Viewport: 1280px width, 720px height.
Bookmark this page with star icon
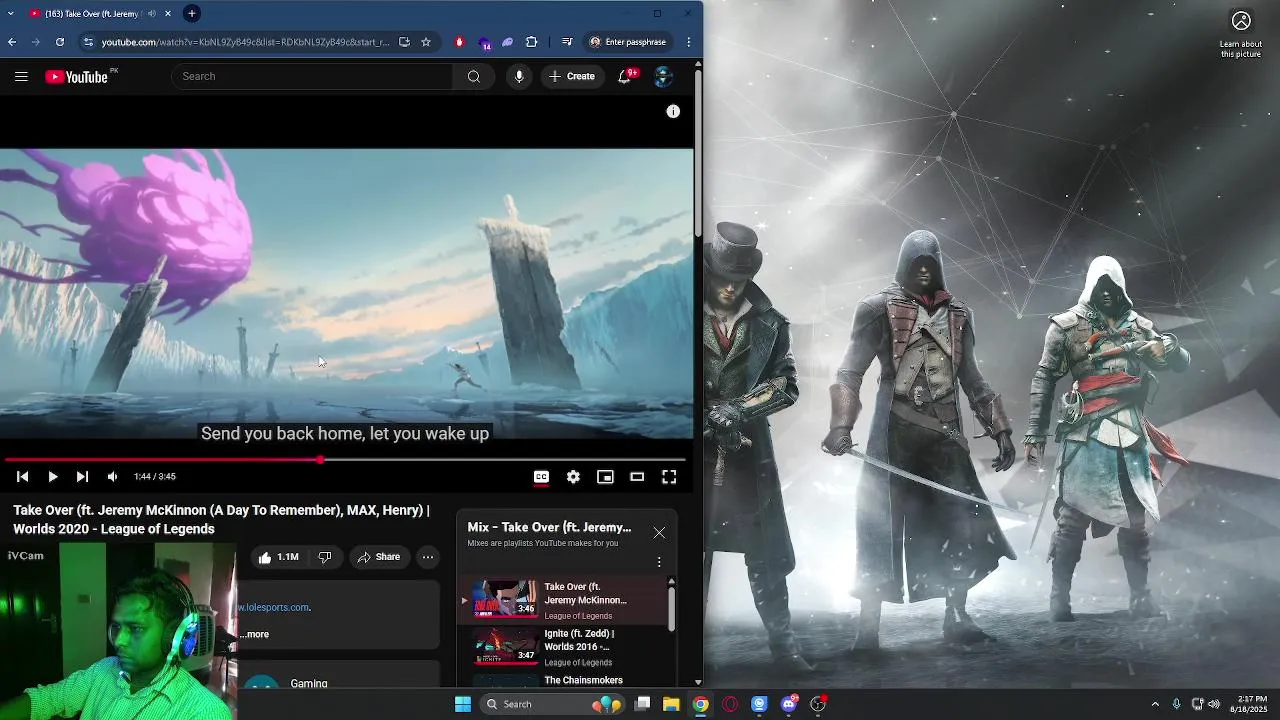coord(426,42)
